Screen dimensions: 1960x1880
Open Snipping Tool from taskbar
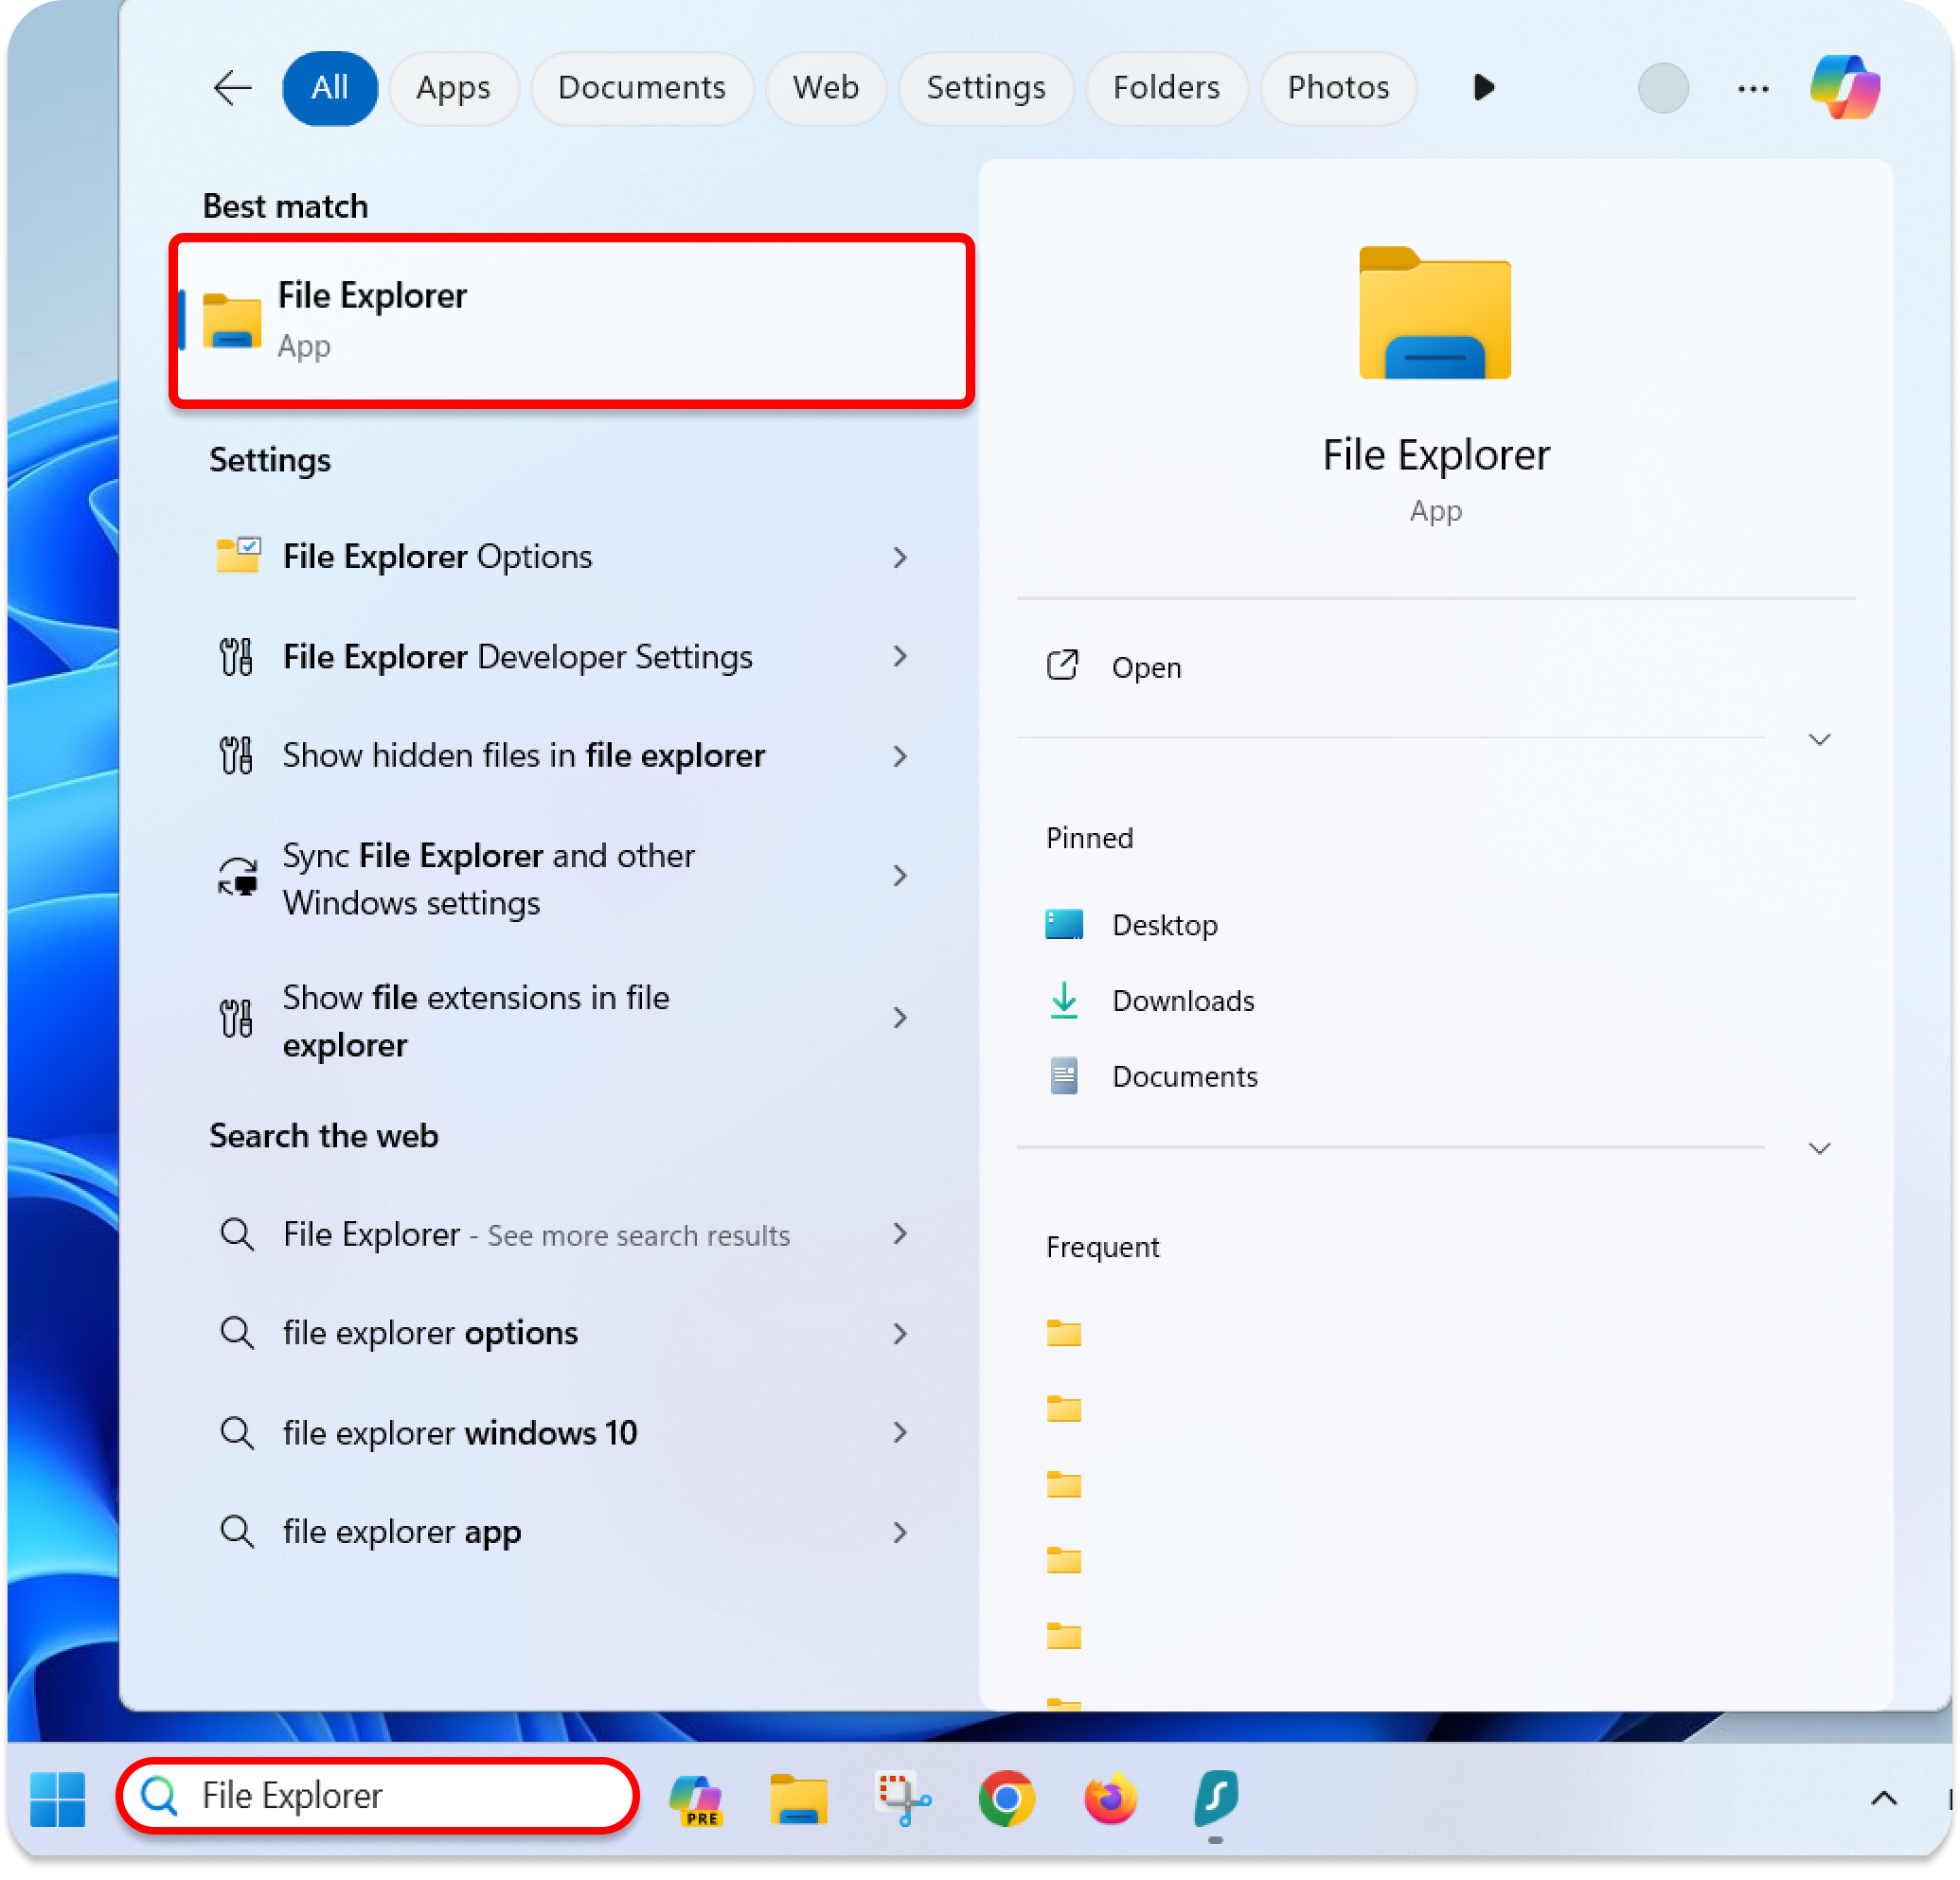(903, 1797)
